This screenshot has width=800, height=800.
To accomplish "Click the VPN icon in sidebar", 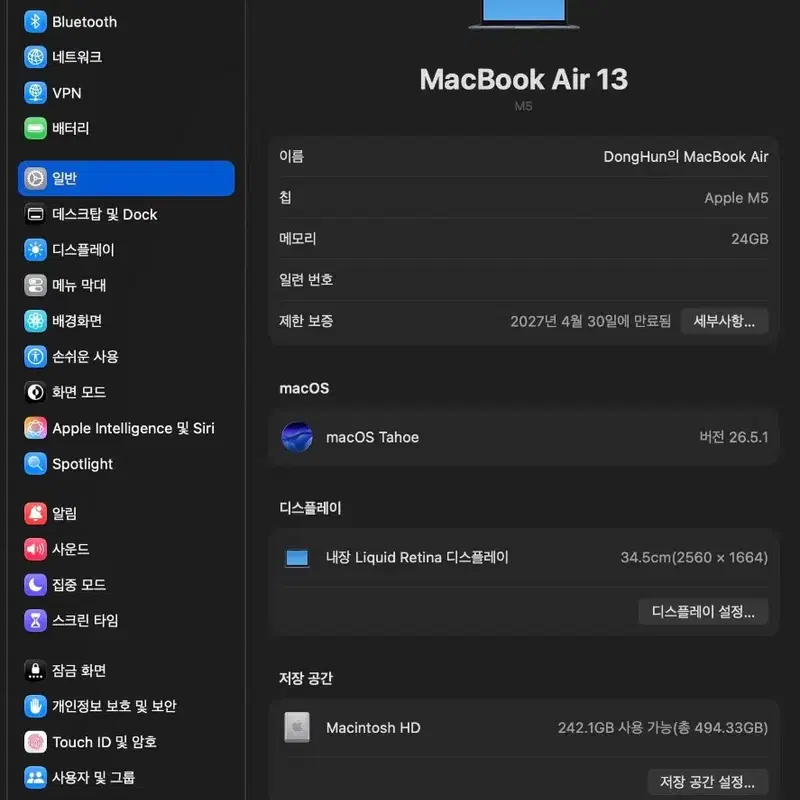I will [x=35, y=93].
